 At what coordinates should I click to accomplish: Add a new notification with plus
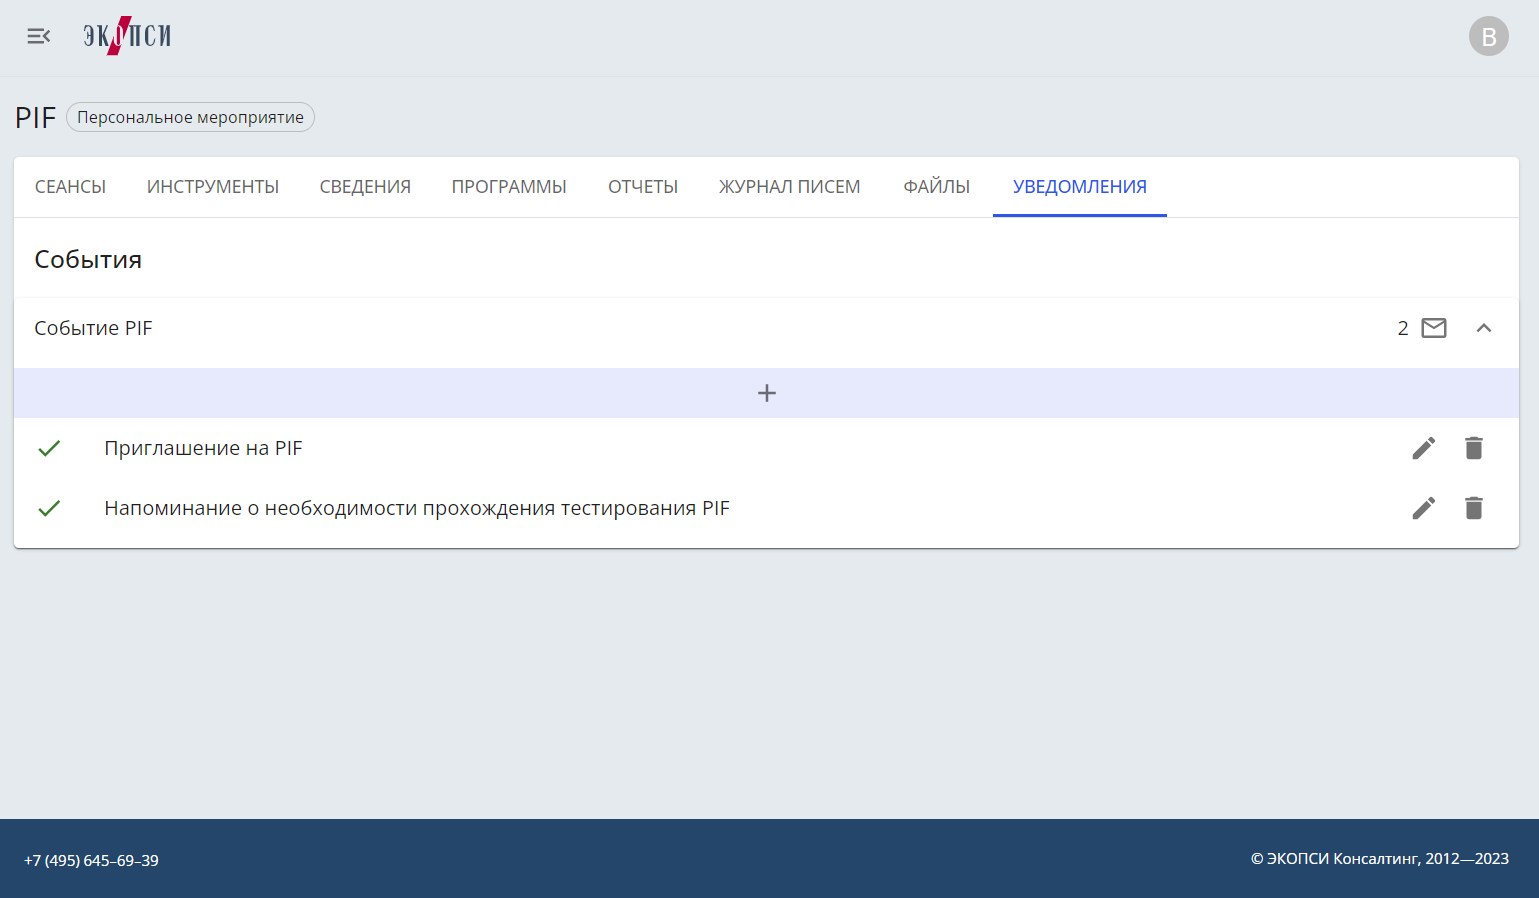coord(767,393)
